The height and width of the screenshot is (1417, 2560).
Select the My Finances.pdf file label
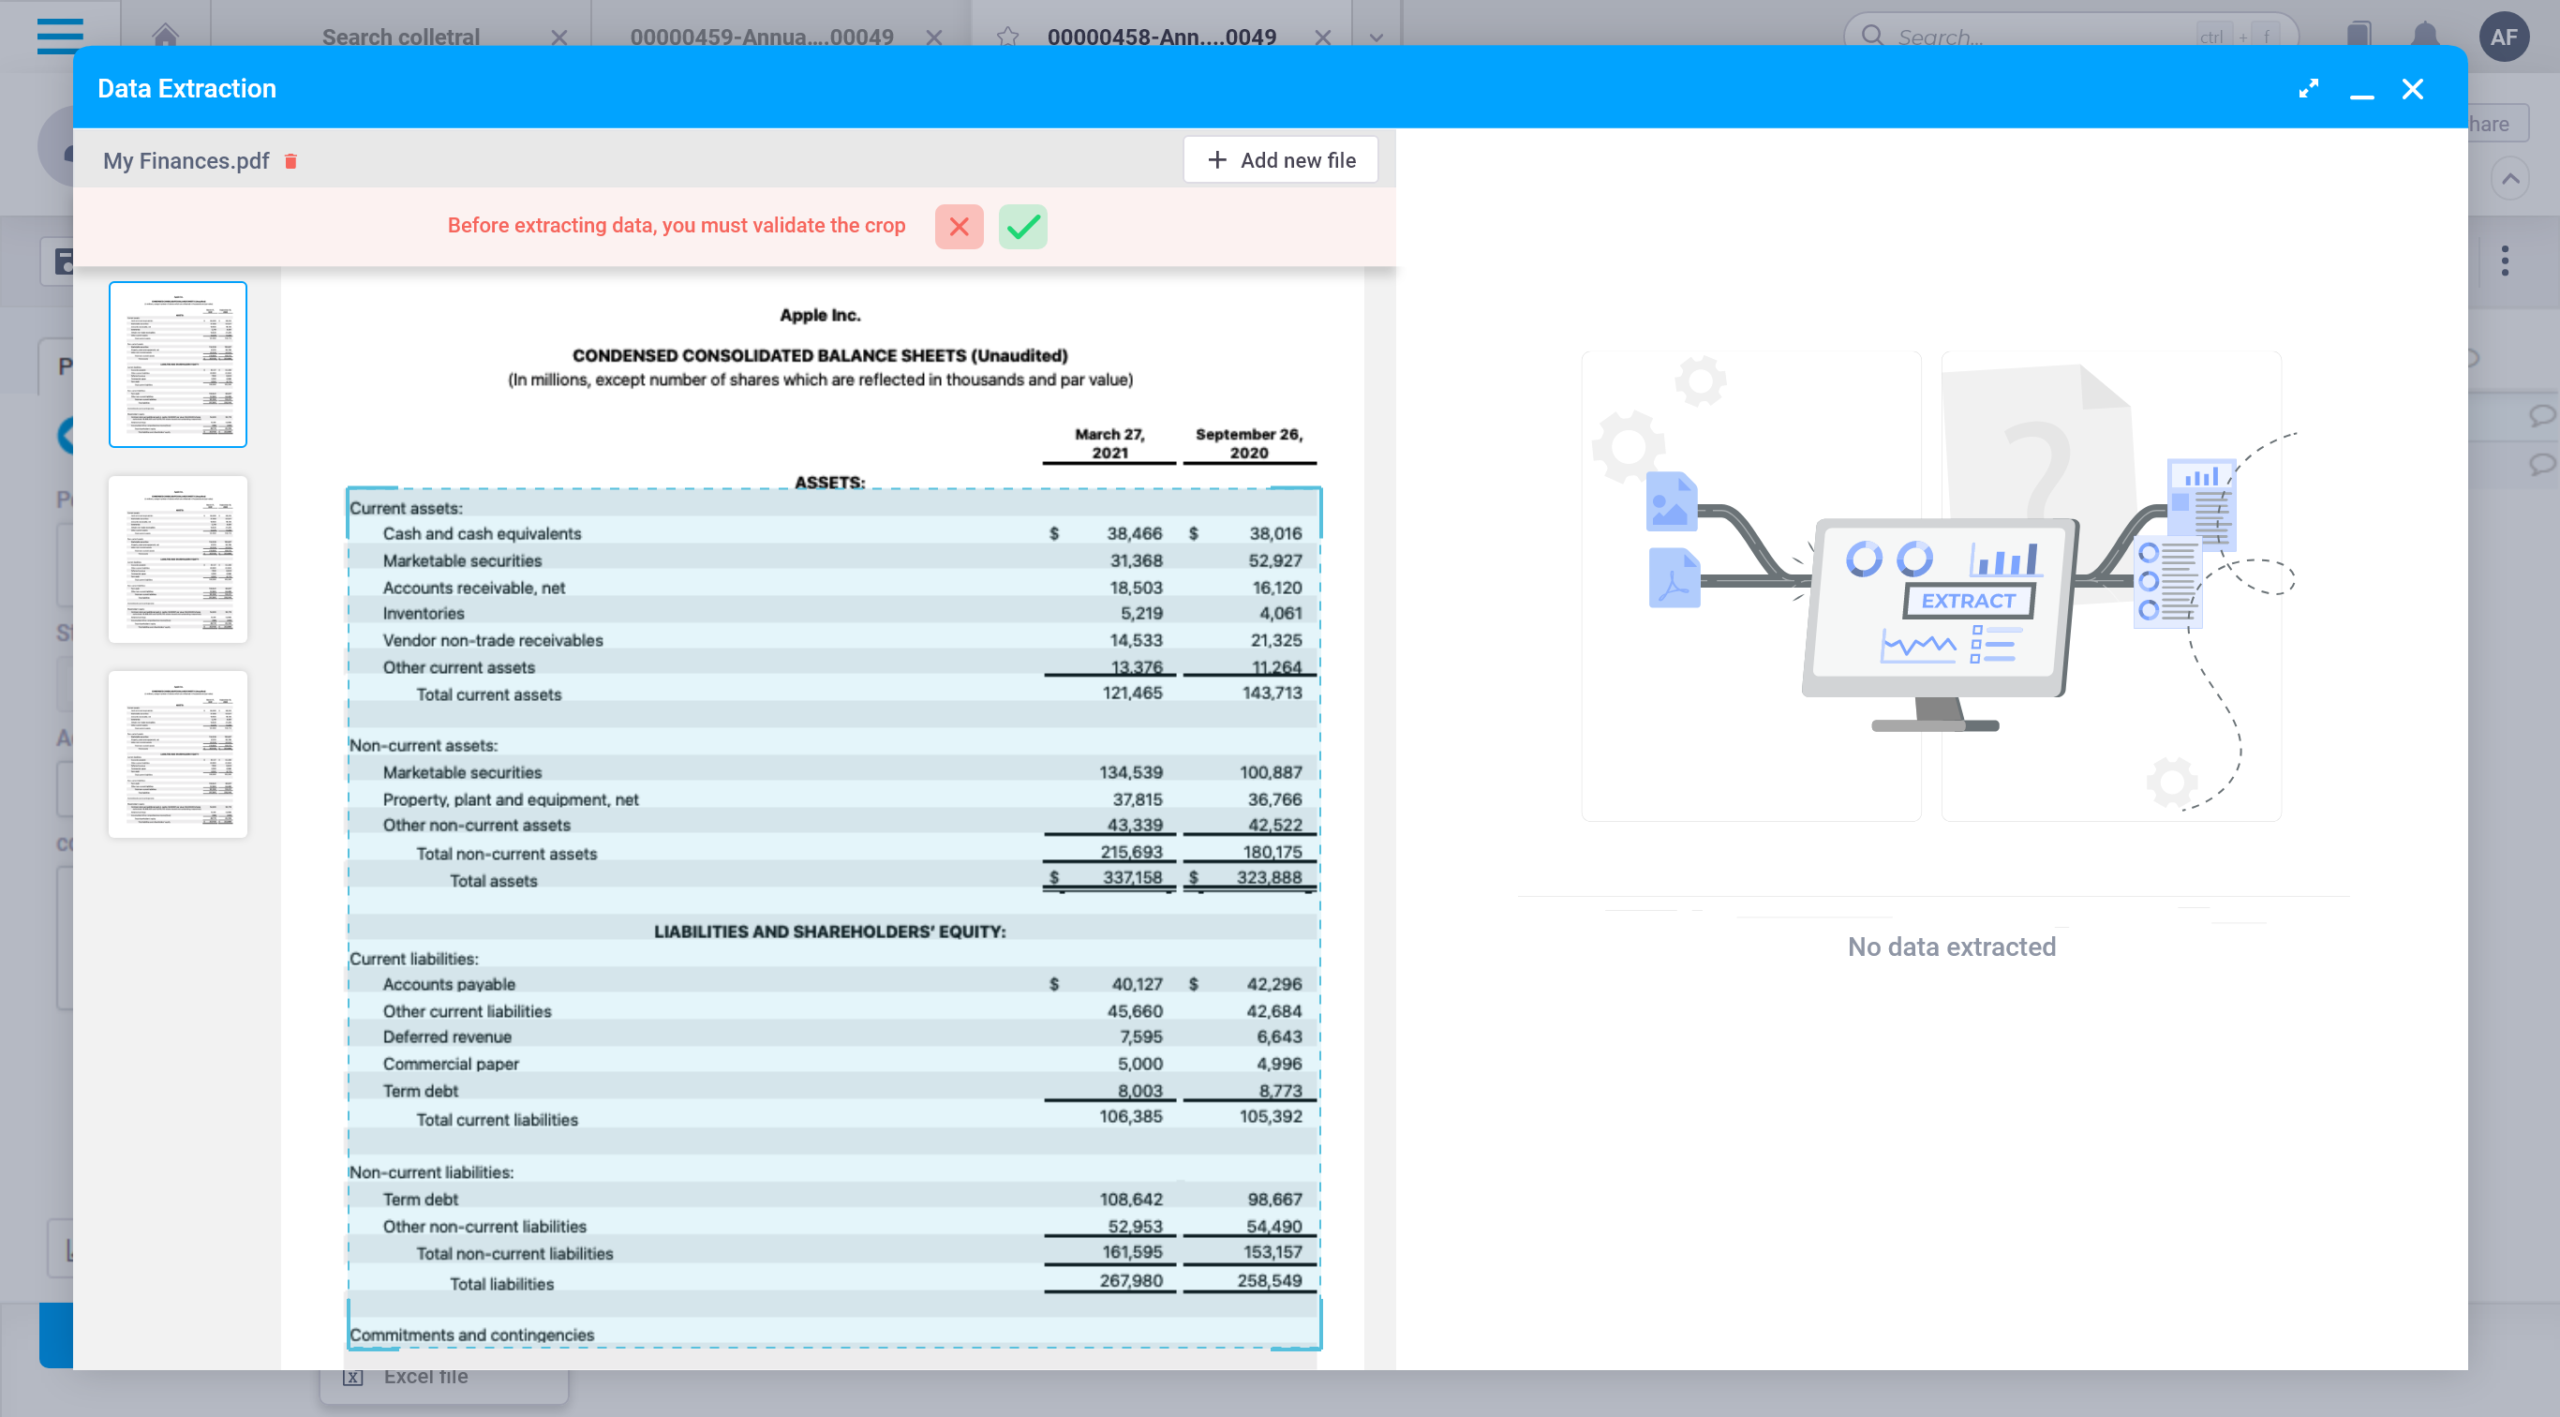pyautogui.click(x=186, y=161)
